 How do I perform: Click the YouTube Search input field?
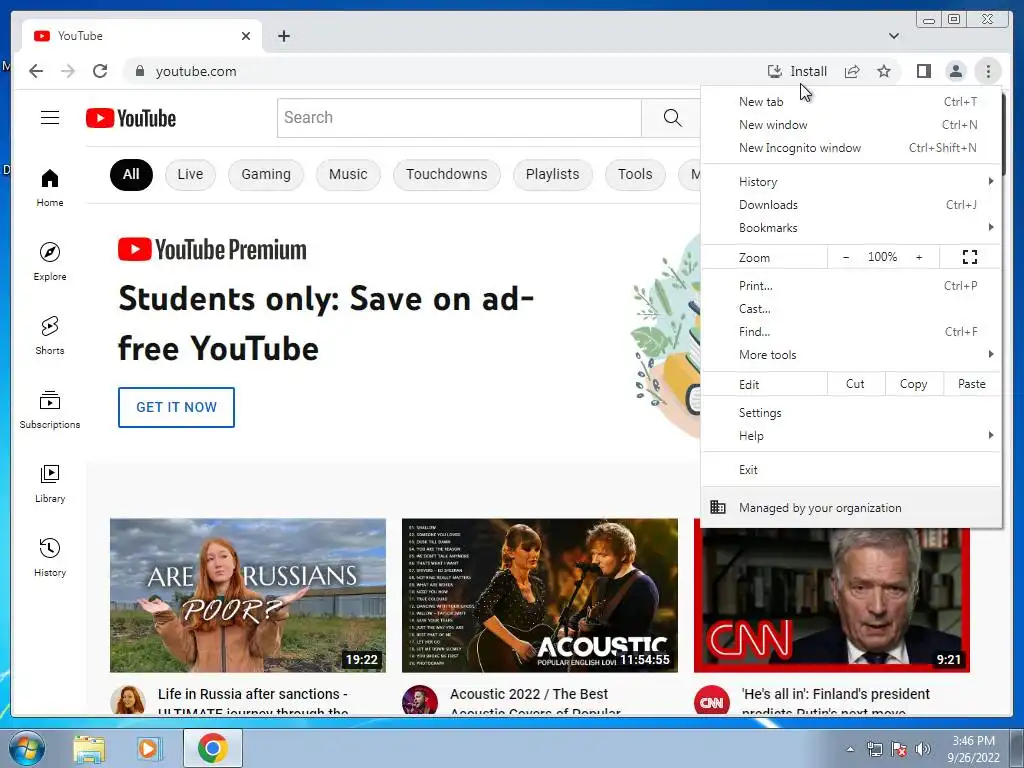click(x=459, y=118)
